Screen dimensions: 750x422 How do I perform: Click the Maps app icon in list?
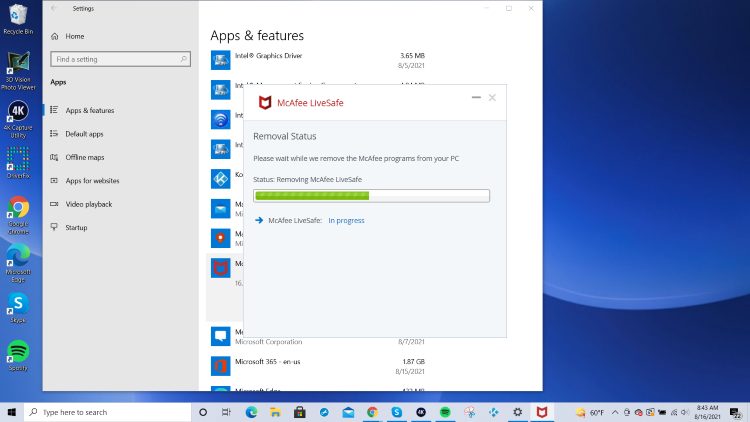pyautogui.click(x=221, y=238)
